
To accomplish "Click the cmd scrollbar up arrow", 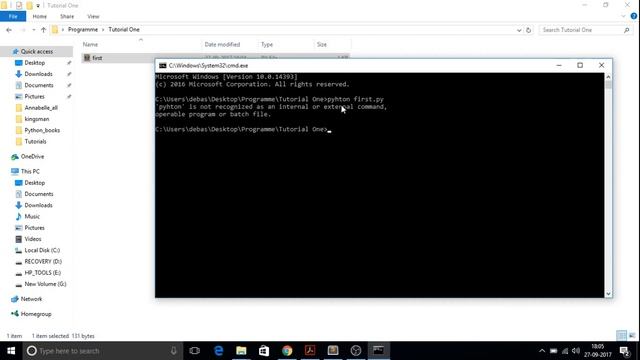I will tap(608, 77).
